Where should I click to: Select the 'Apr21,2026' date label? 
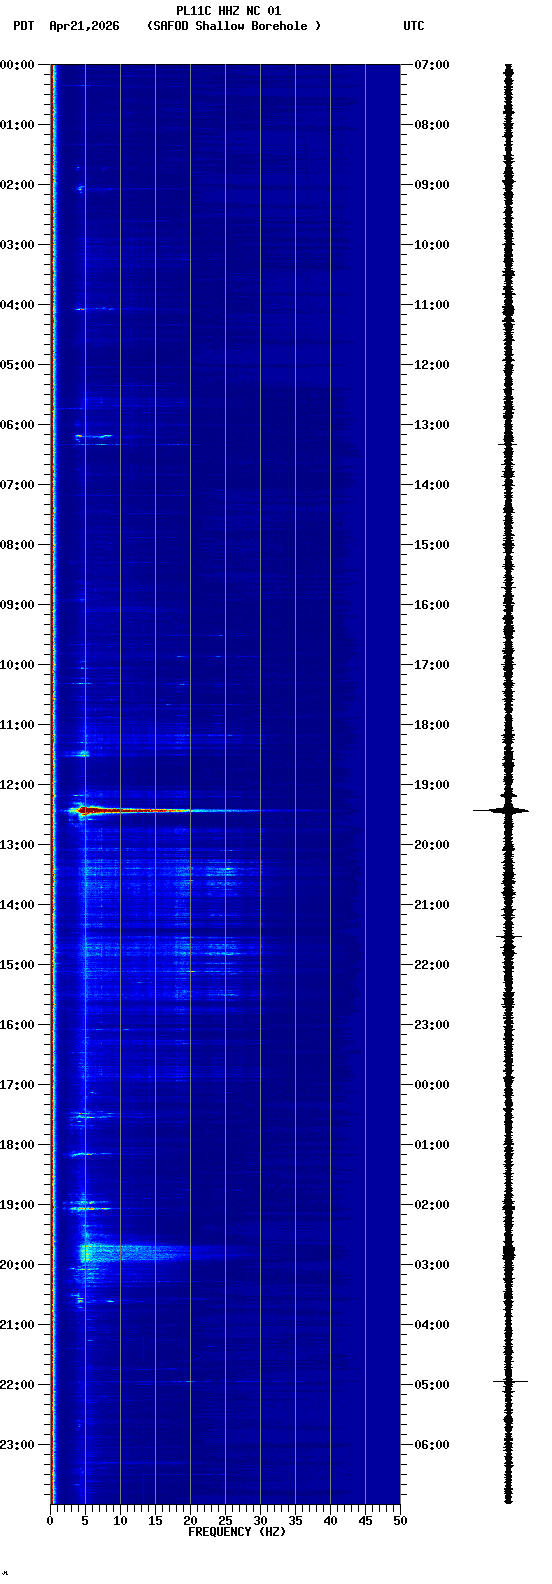tap(84, 26)
